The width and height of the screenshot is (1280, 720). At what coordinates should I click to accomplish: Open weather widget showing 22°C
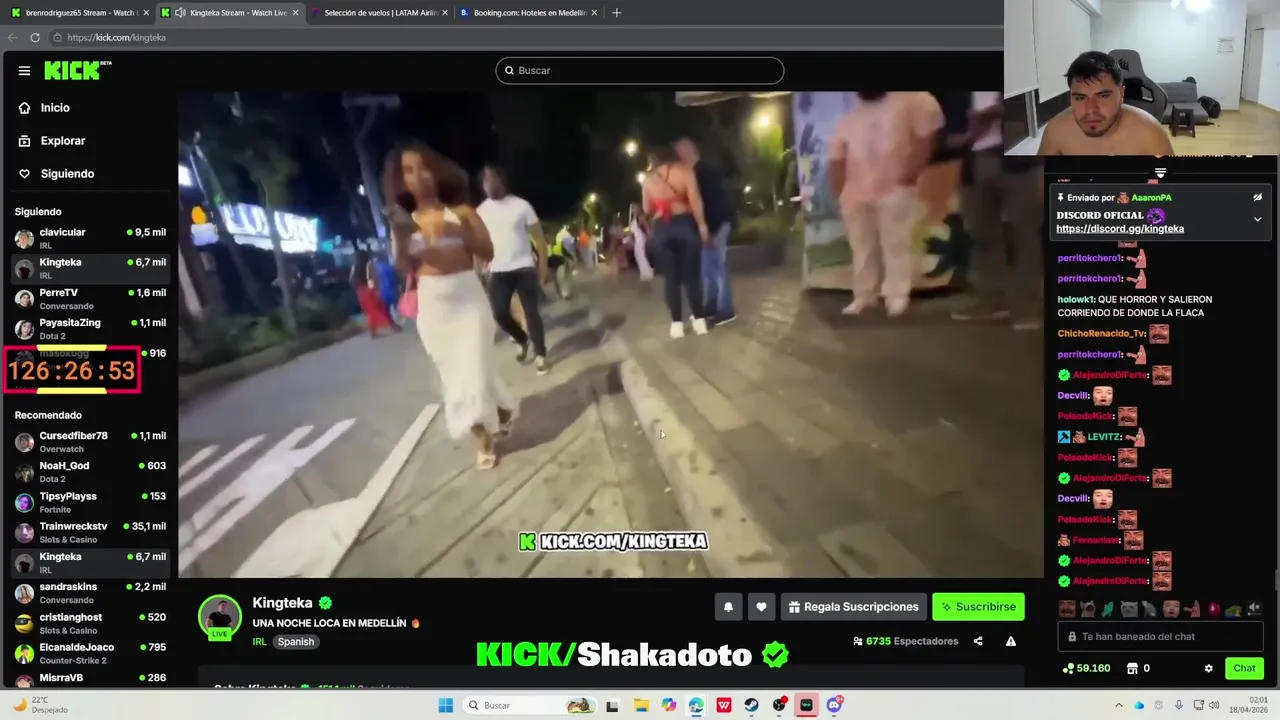pyautogui.click(x=40, y=705)
